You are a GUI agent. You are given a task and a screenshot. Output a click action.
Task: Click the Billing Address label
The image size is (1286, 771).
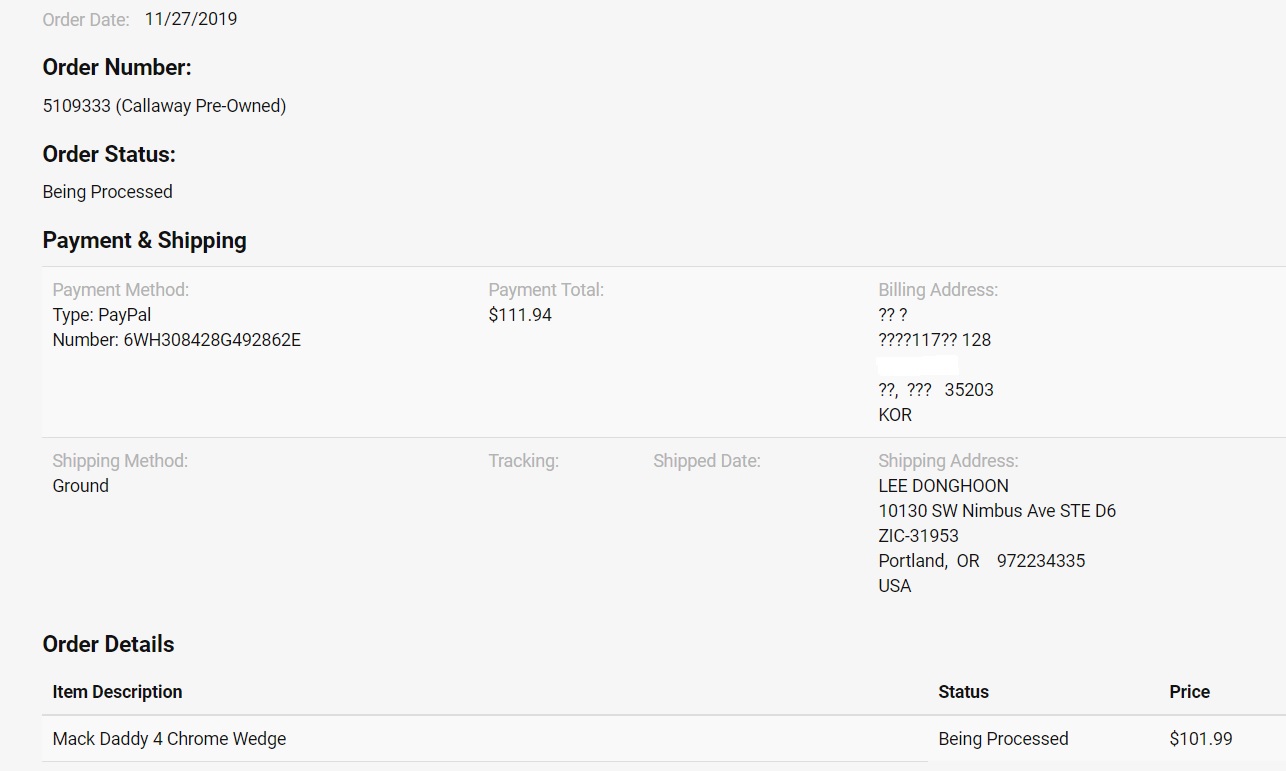tap(937, 290)
